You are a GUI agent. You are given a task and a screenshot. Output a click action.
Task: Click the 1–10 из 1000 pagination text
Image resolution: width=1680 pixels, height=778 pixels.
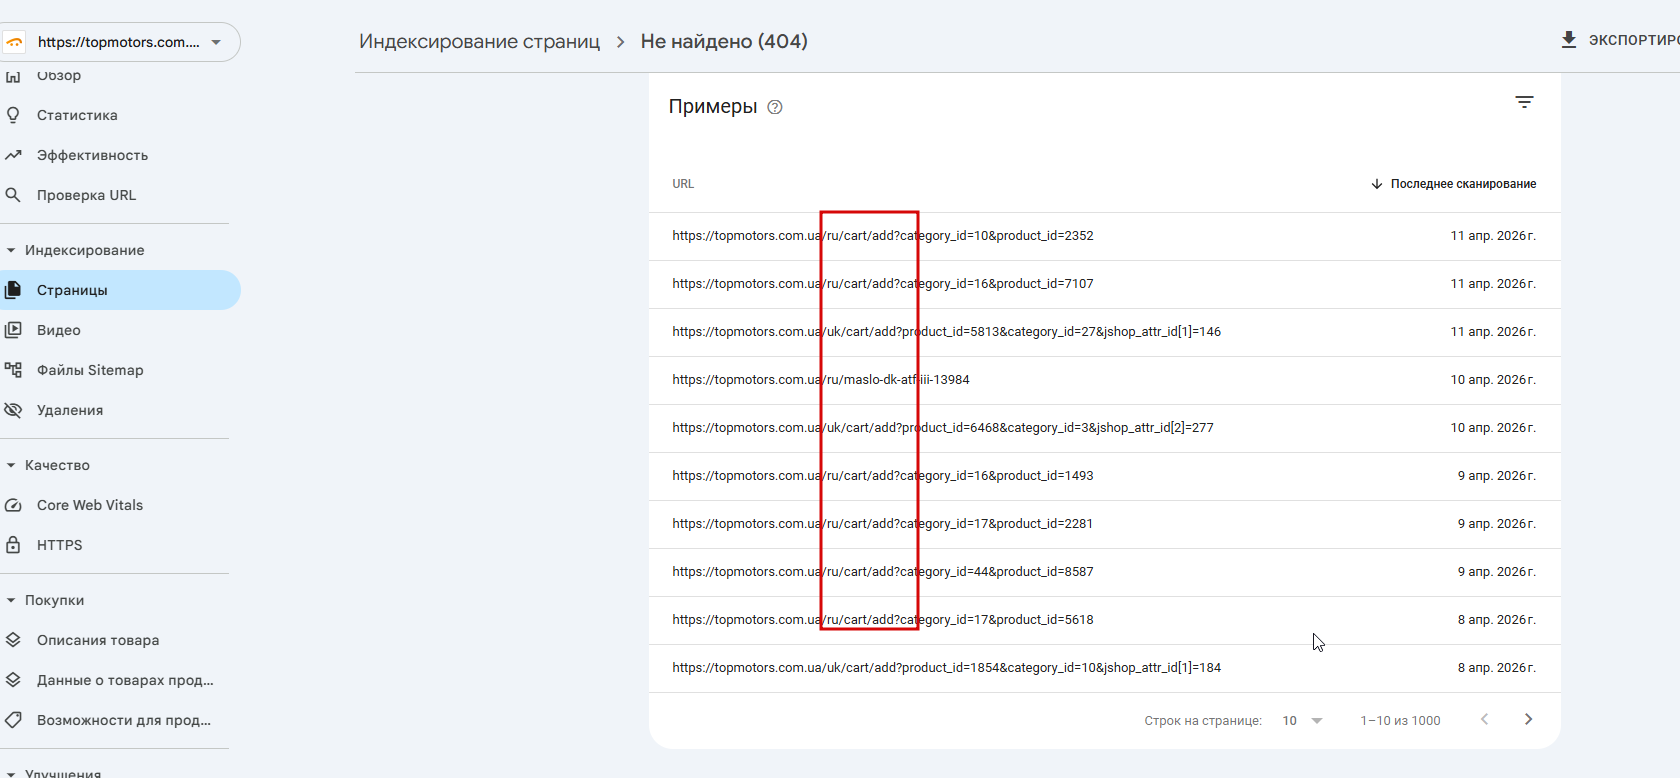click(1400, 721)
